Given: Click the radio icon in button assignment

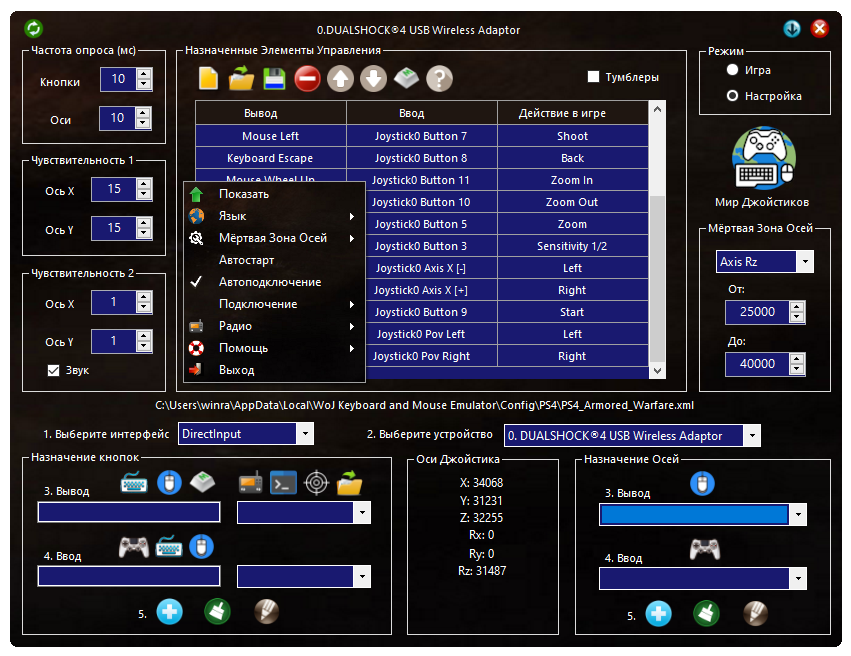Looking at the screenshot, I should [251, 482].
